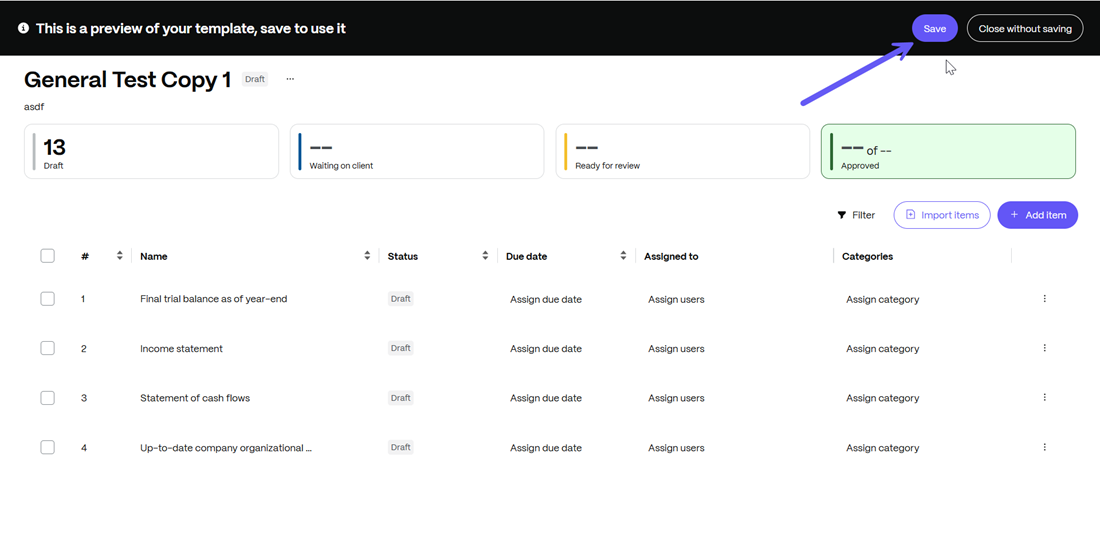Viewport: 1100px width, 543px height.
Task: Assign category for Income statement
Action: click(883, 349)
